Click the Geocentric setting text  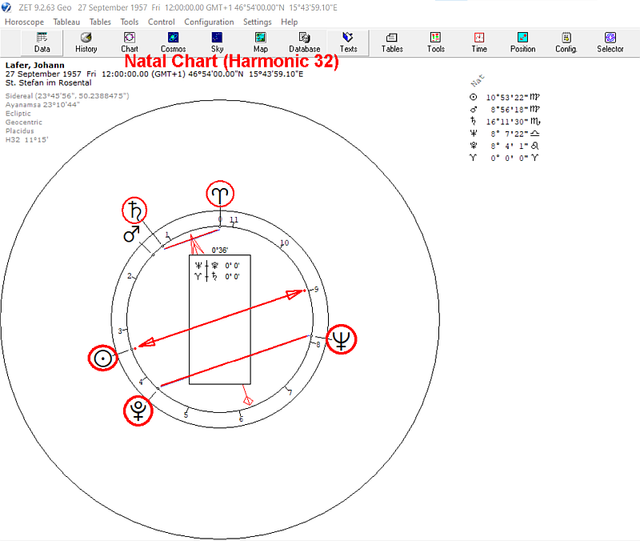tap(24, 122)
